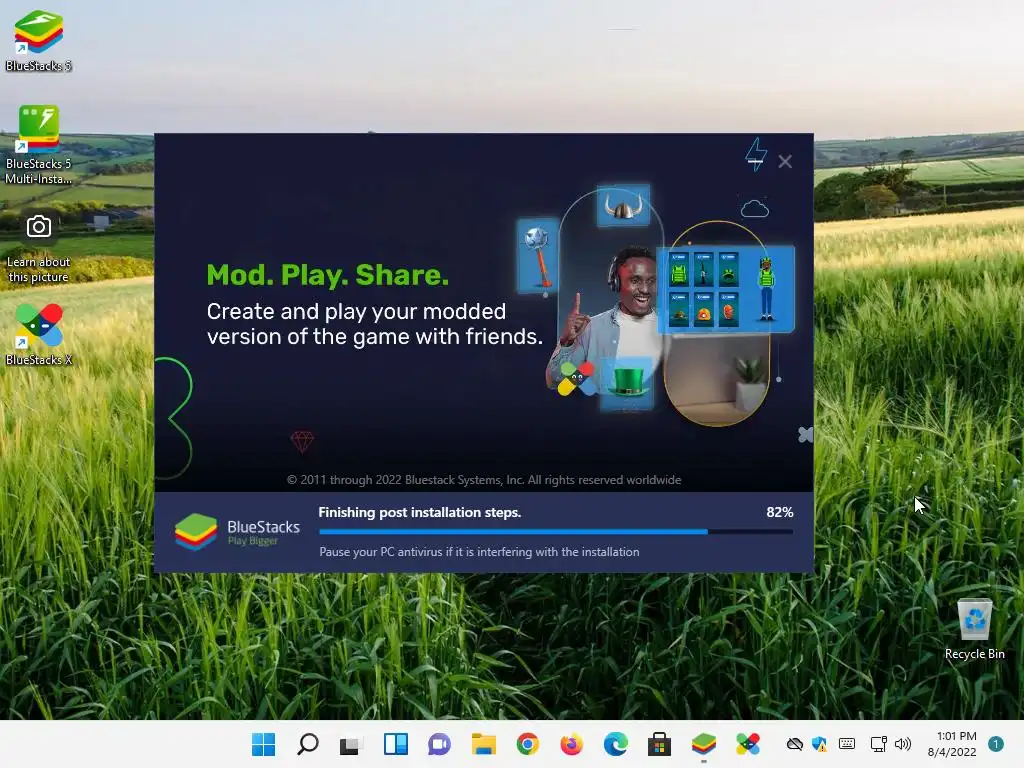Click the volume speaker tray icon
The height and width of the screenshot is (768, 1024).
tap(903, 744)
